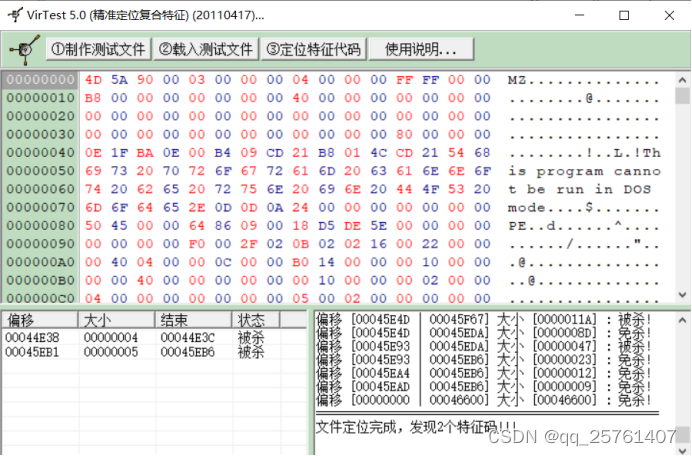Close the VirTest window

pos(669,15)
